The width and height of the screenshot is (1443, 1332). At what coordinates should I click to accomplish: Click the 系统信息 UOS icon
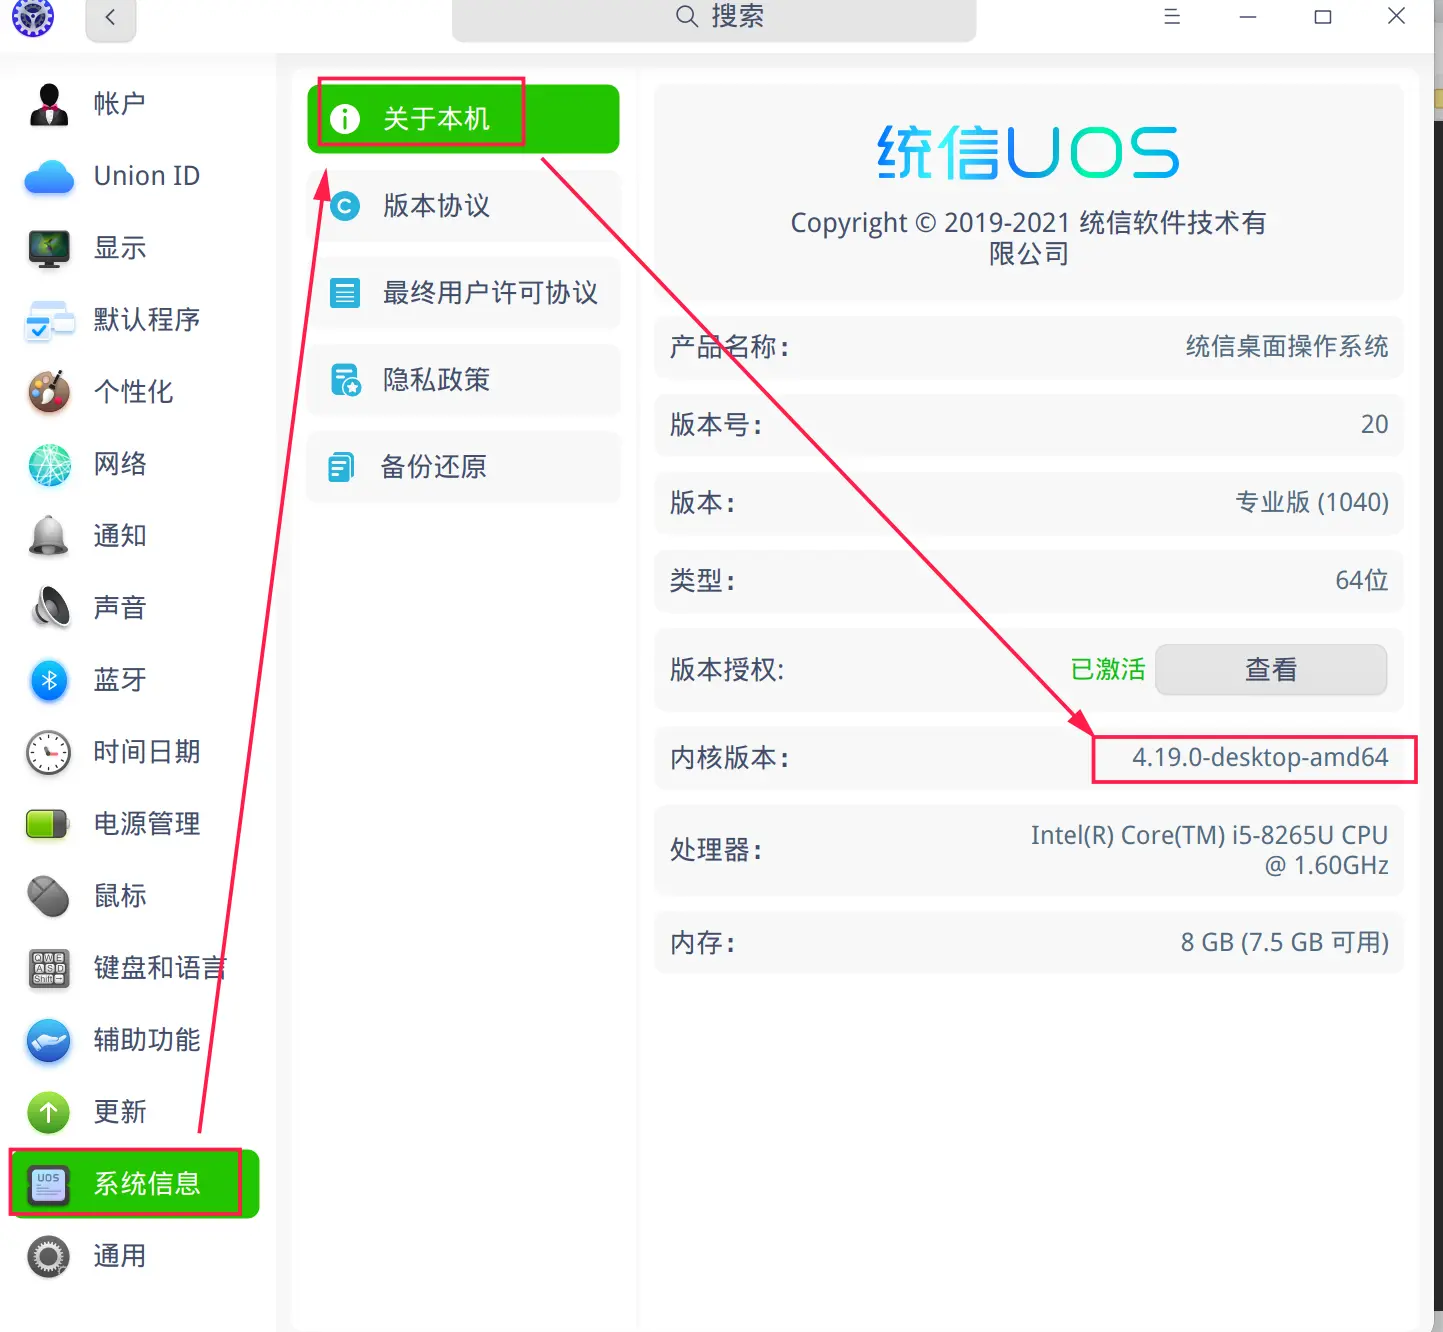pos(49,1184)
